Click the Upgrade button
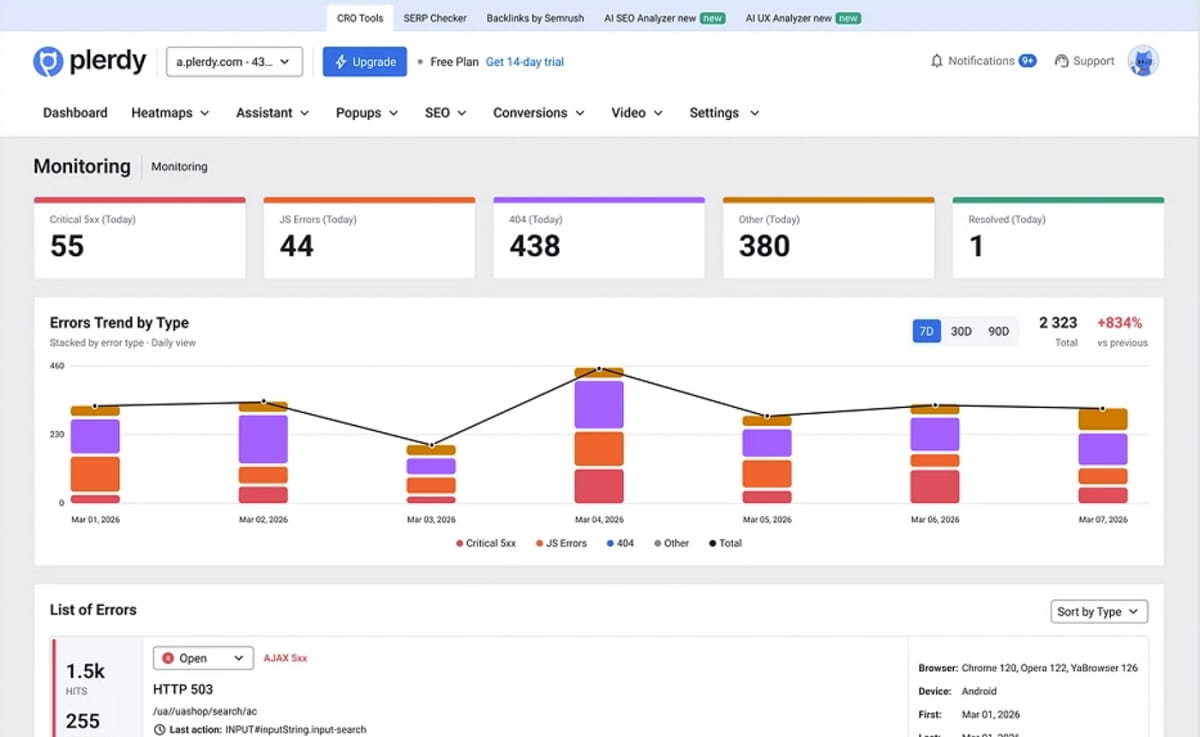Viewport: 1200px width, 737px height. tap(365, 61)
